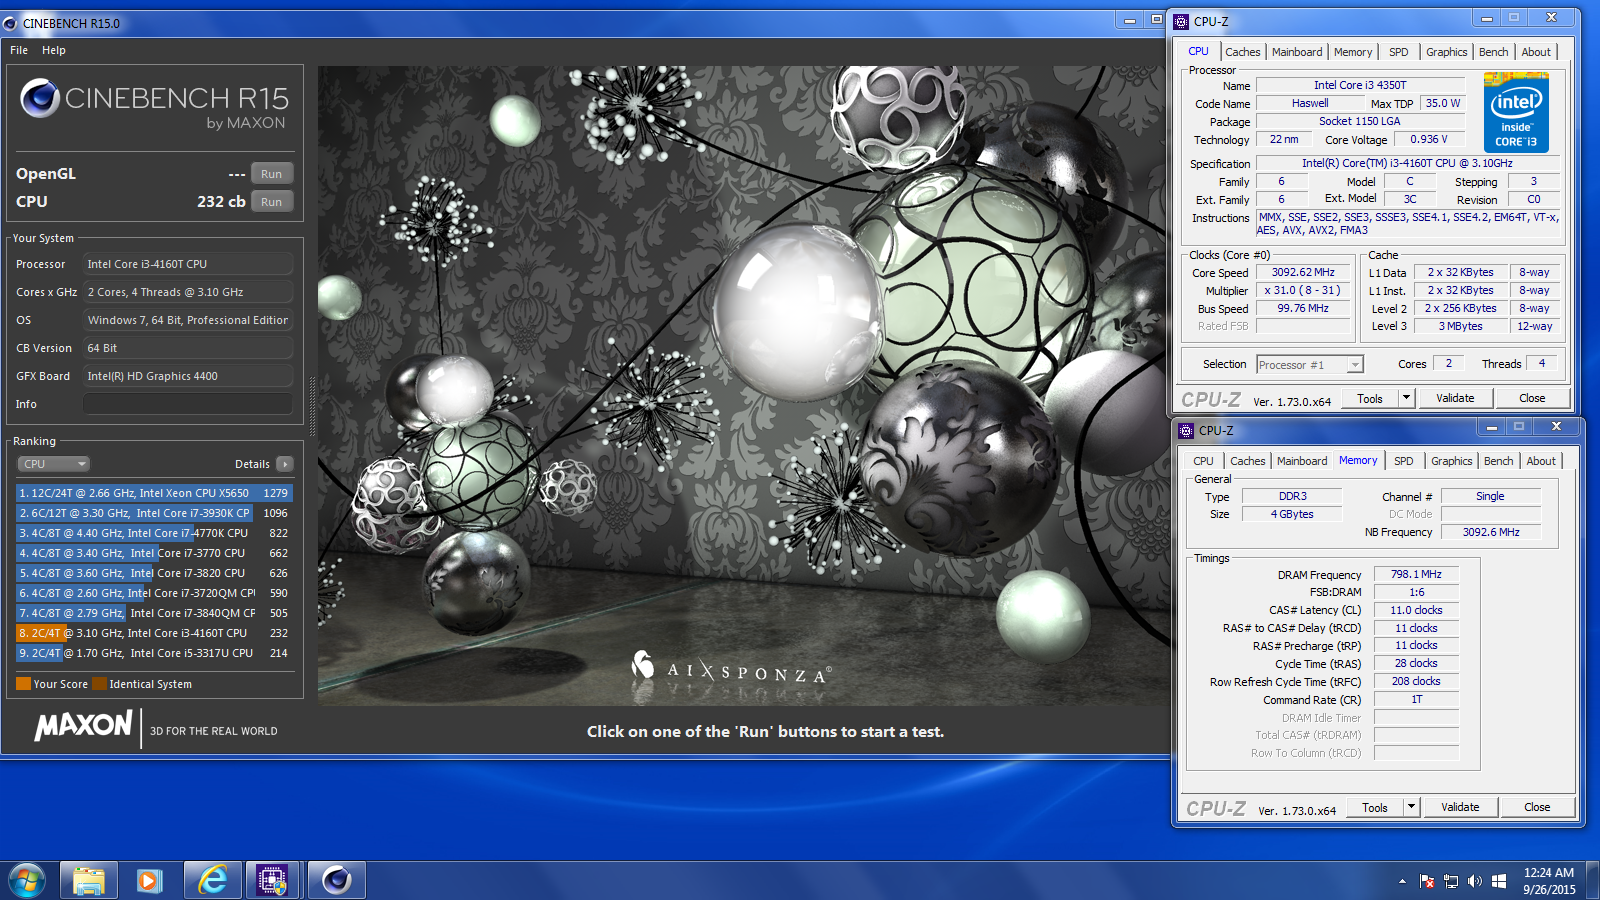
Task: Launch Internet Explorer from taskbar
Action: click(212, 880)
